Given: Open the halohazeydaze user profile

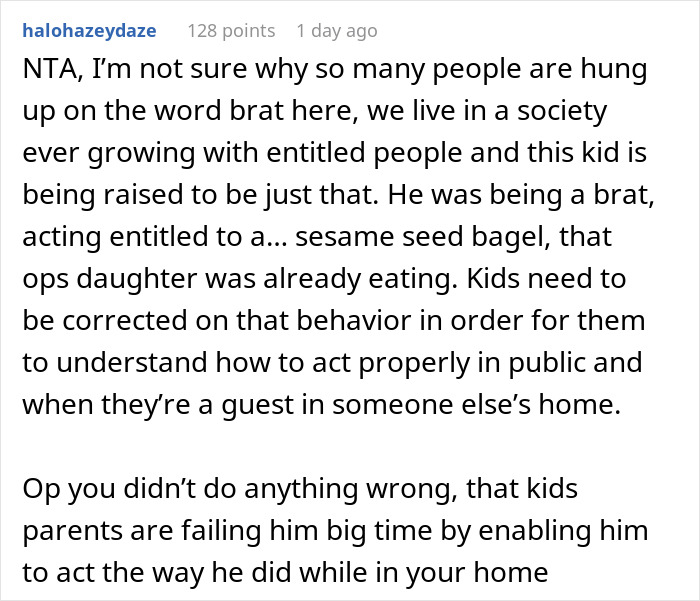Looking at the screenshot, I should (89, 31).
